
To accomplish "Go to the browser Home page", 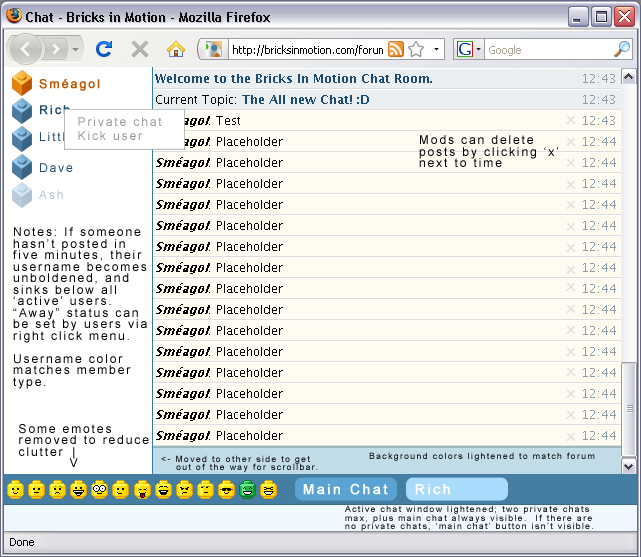I will (176, 49).
